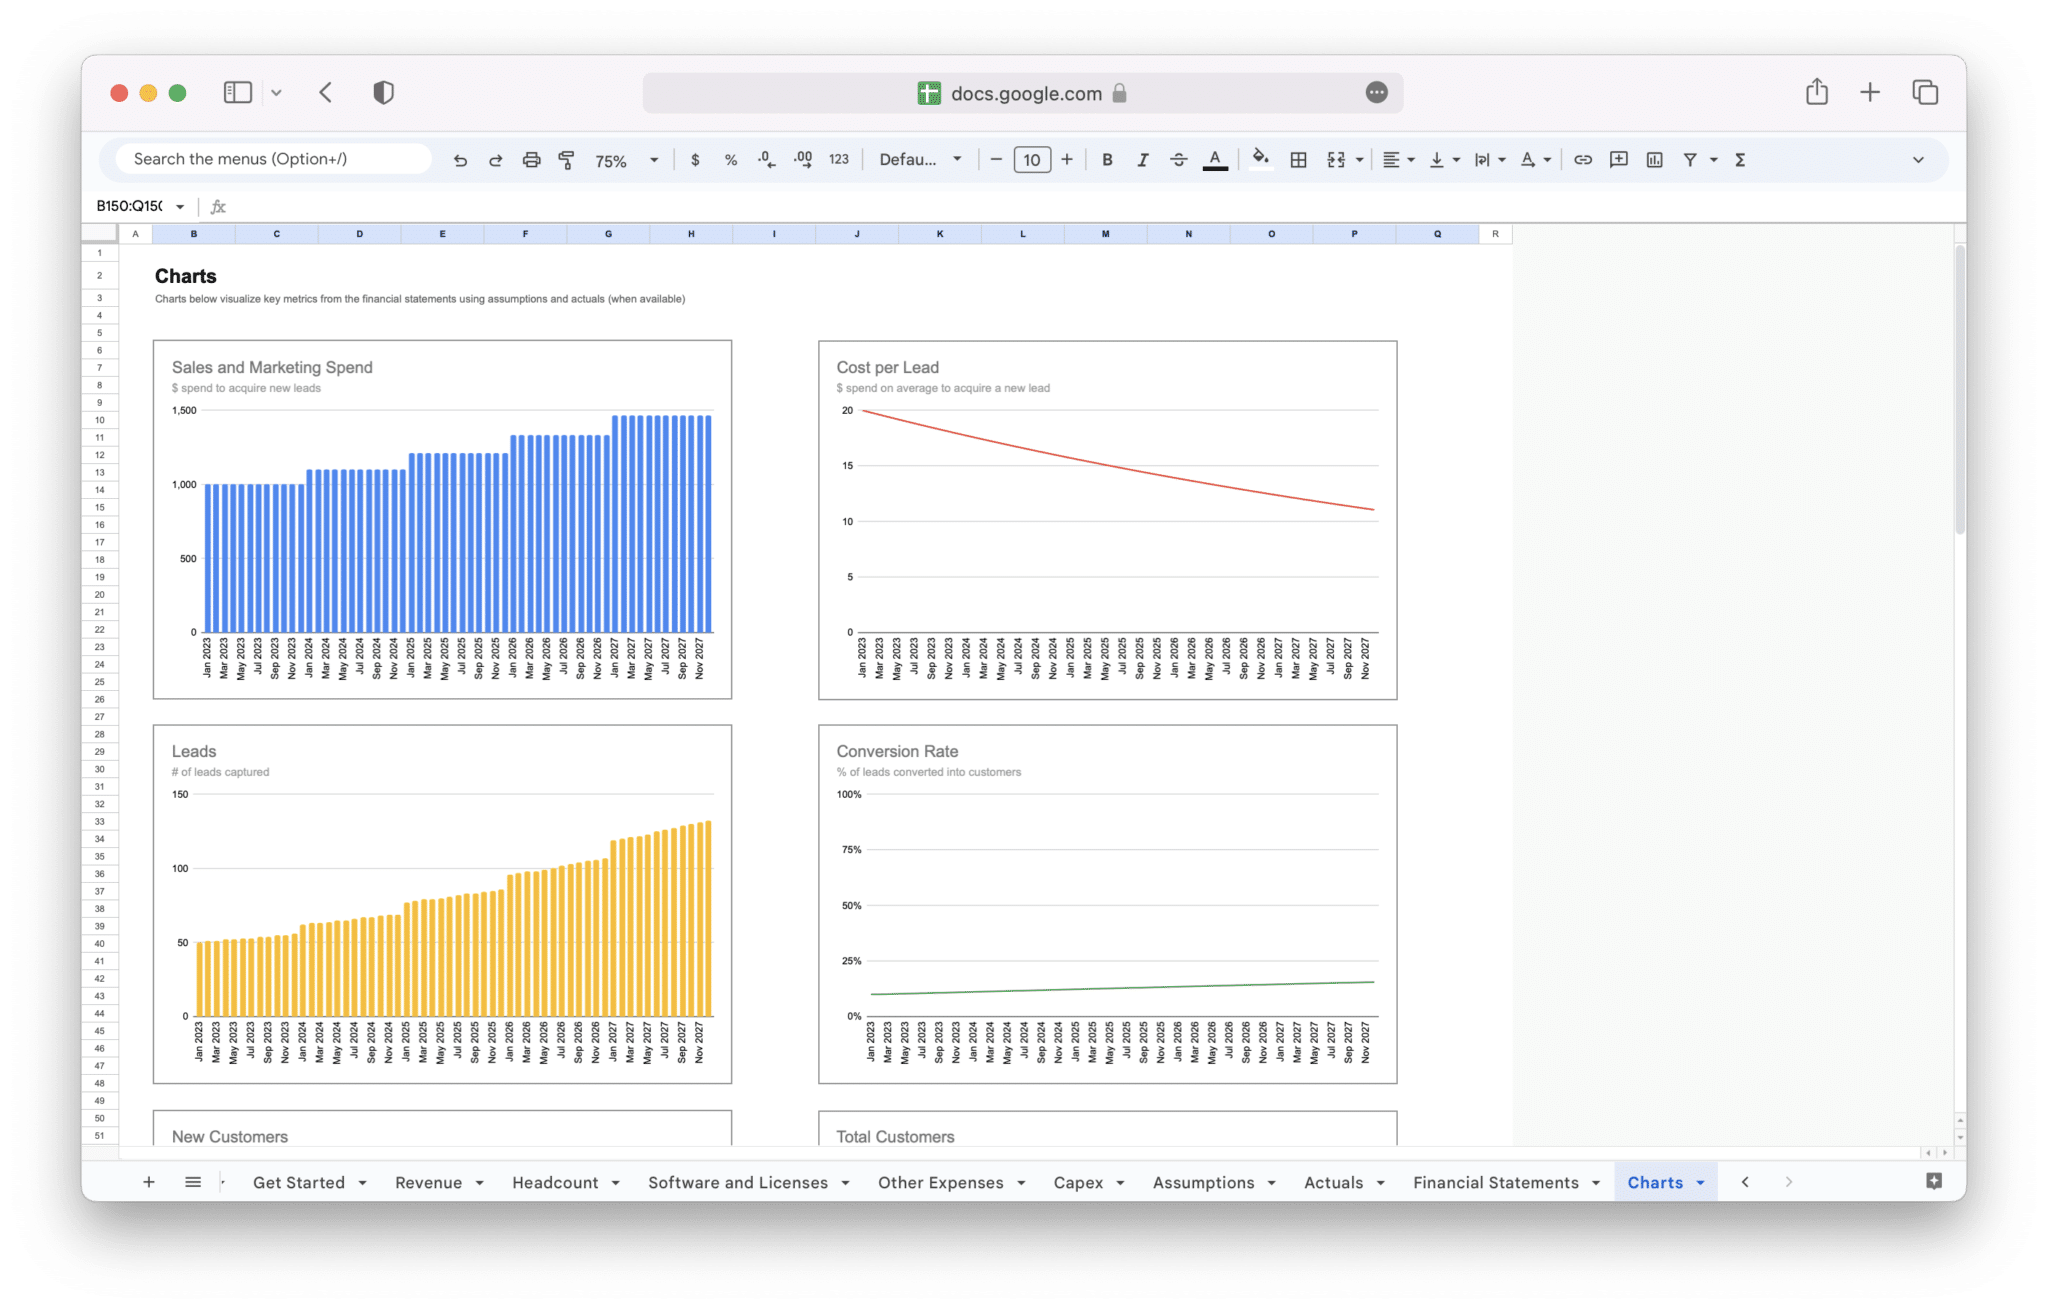Insert chart icon
Image resolution: width=2048 pixels, height=1309 pixels.
1655,160
